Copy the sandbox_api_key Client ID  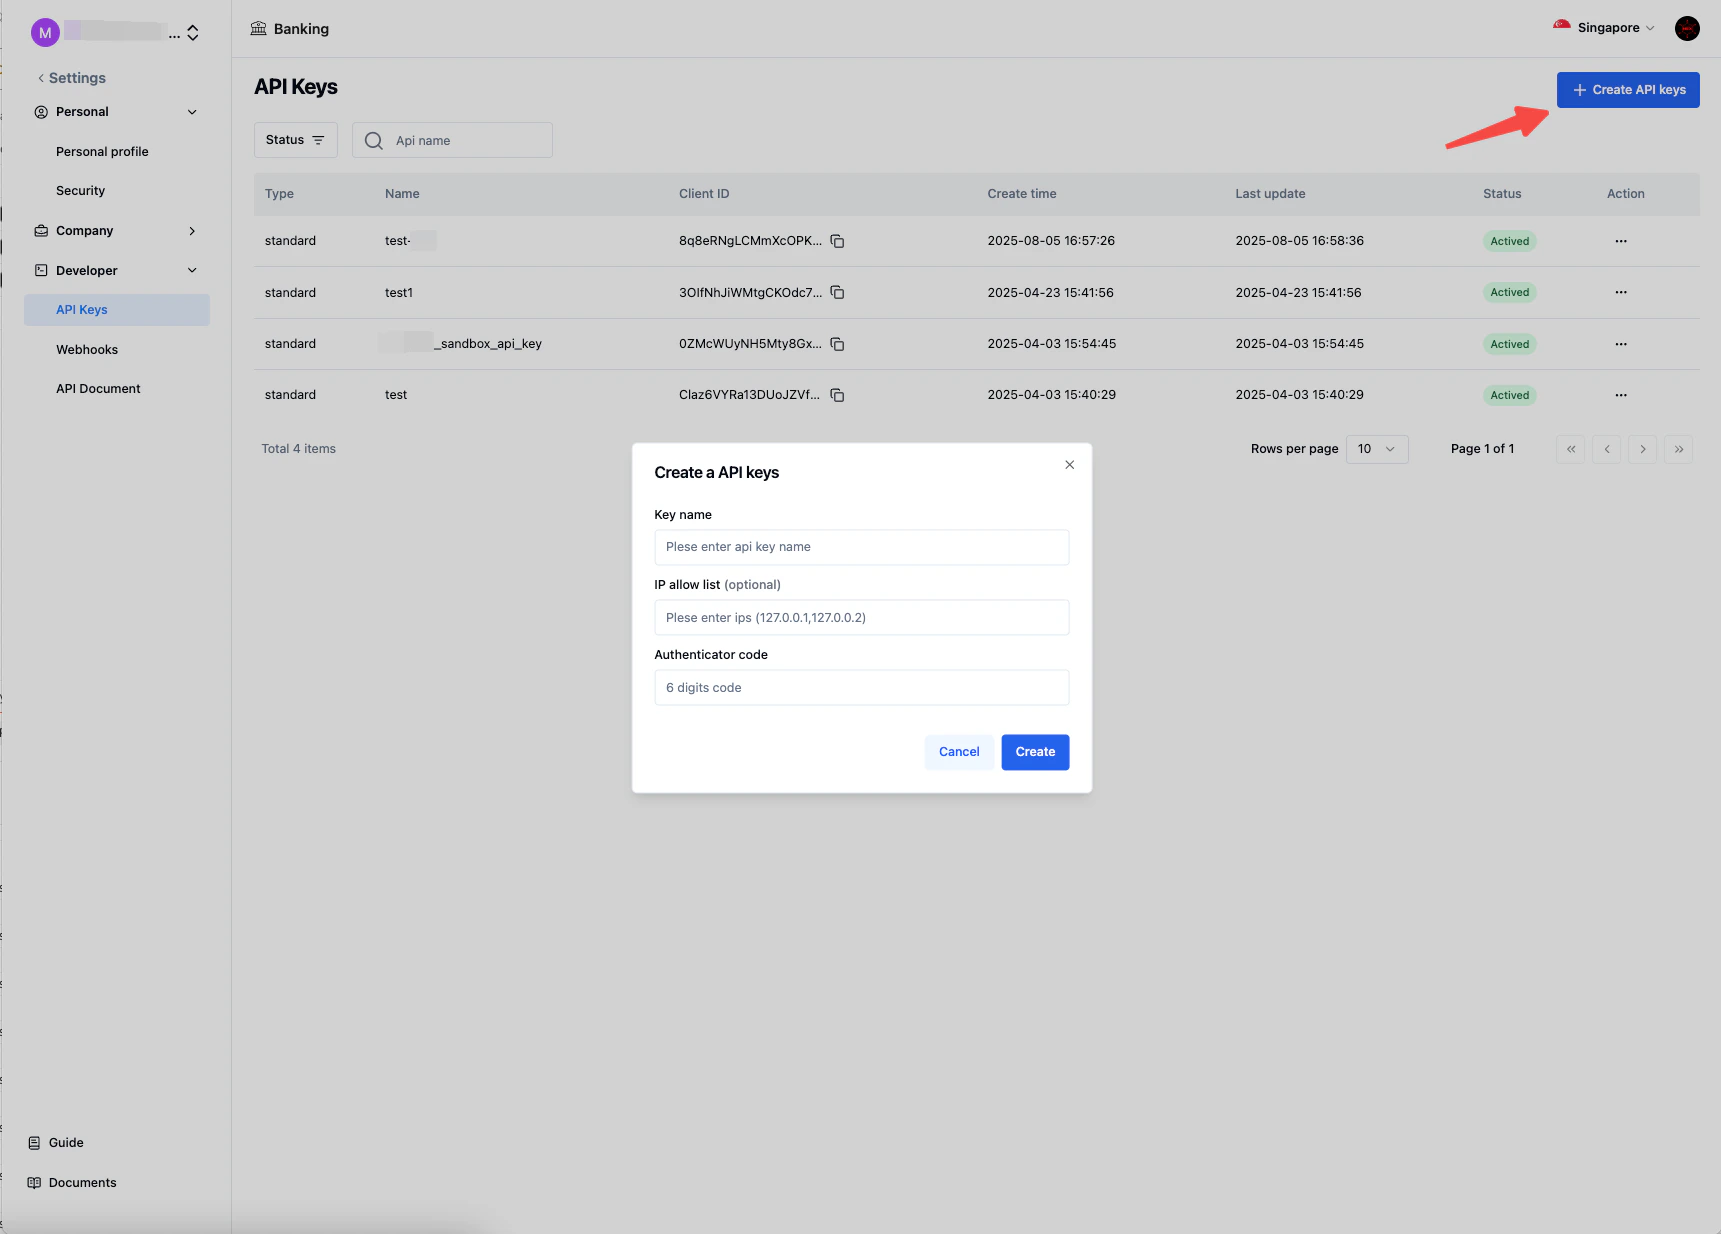click(x=837, y=344)
